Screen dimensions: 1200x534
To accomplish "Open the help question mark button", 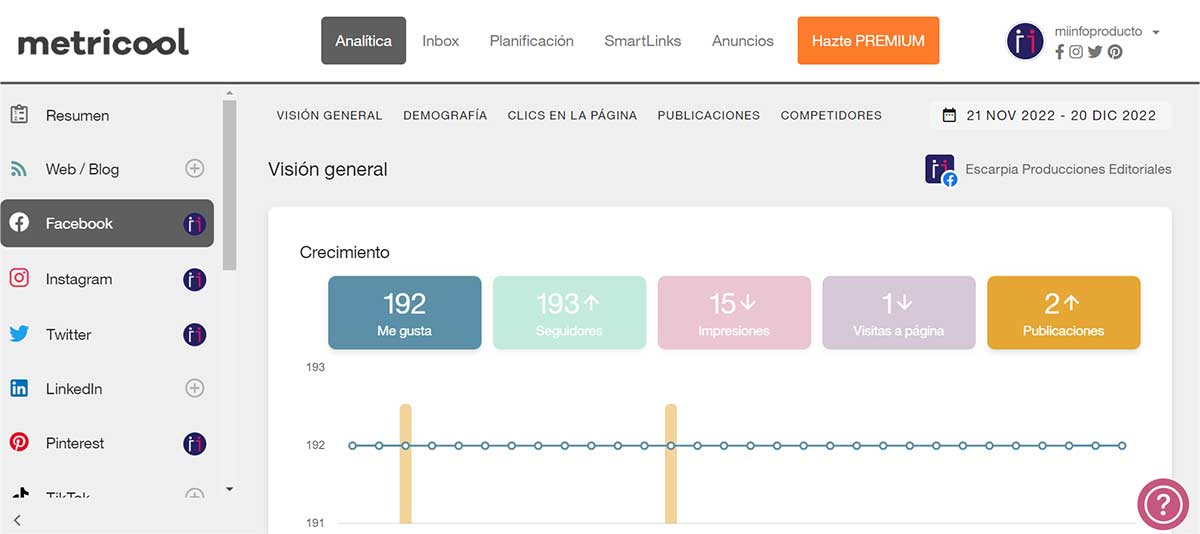I will (x=1163, y=503).
